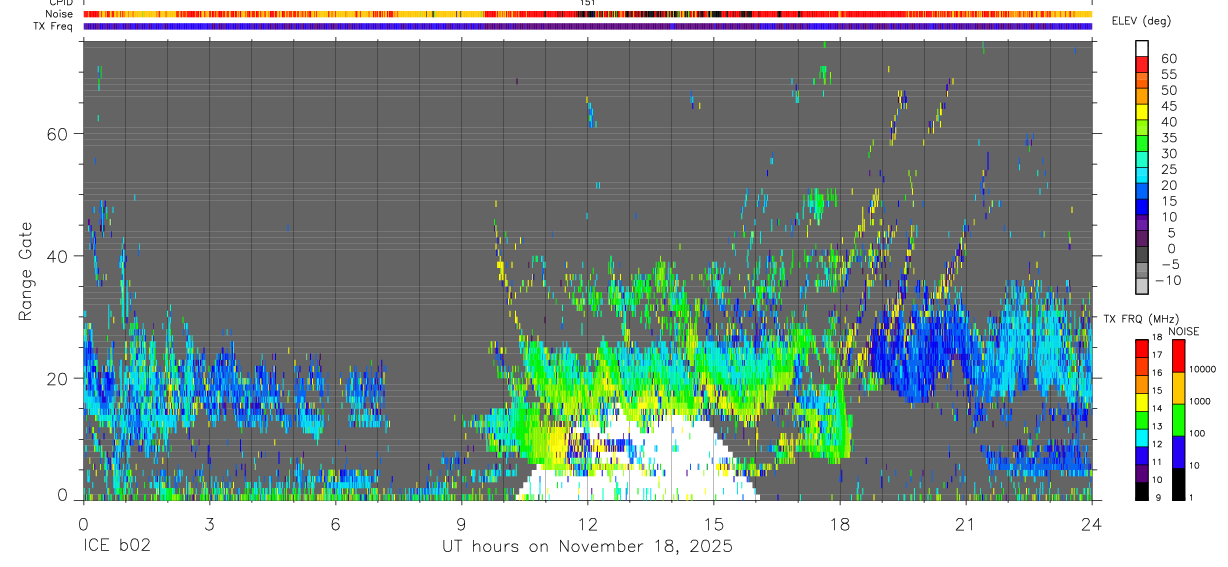Viewport: 1228px width, 567px height.
Task: Click the x-axis tick label '18'
Action: point(840,524)
